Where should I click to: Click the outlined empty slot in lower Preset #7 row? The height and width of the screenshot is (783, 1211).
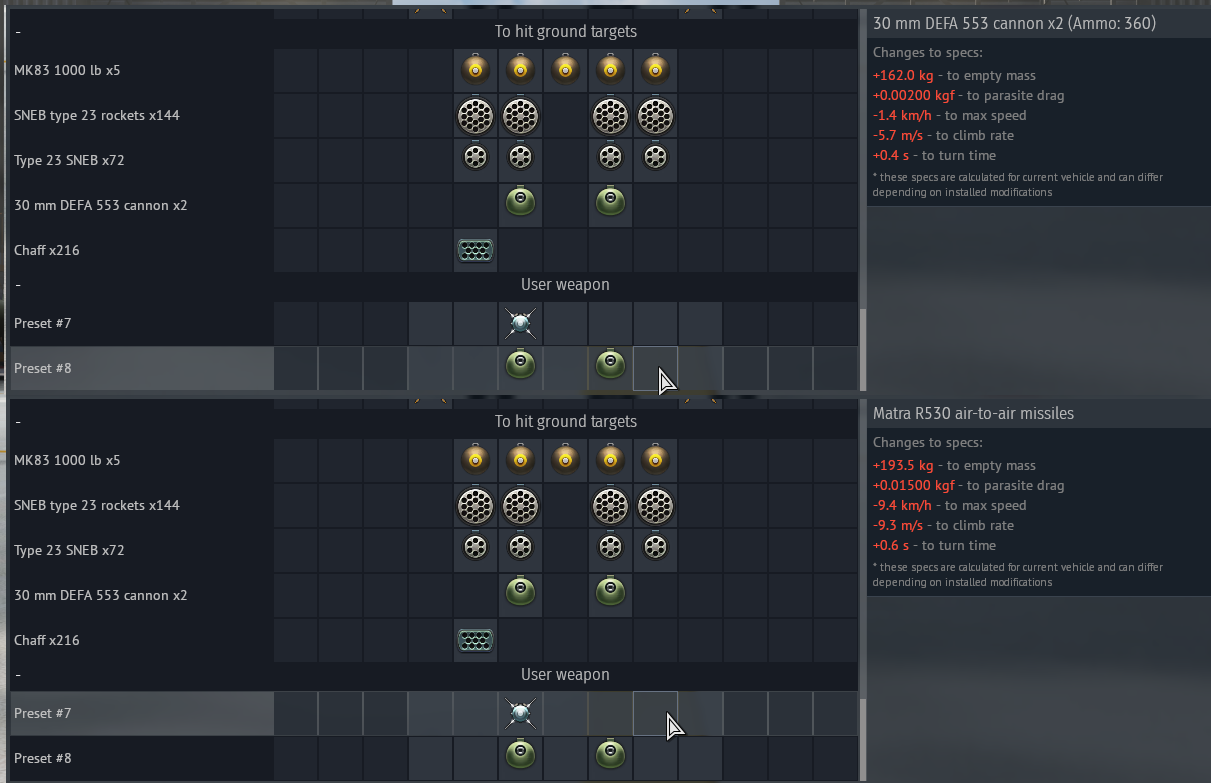point(655,713)
